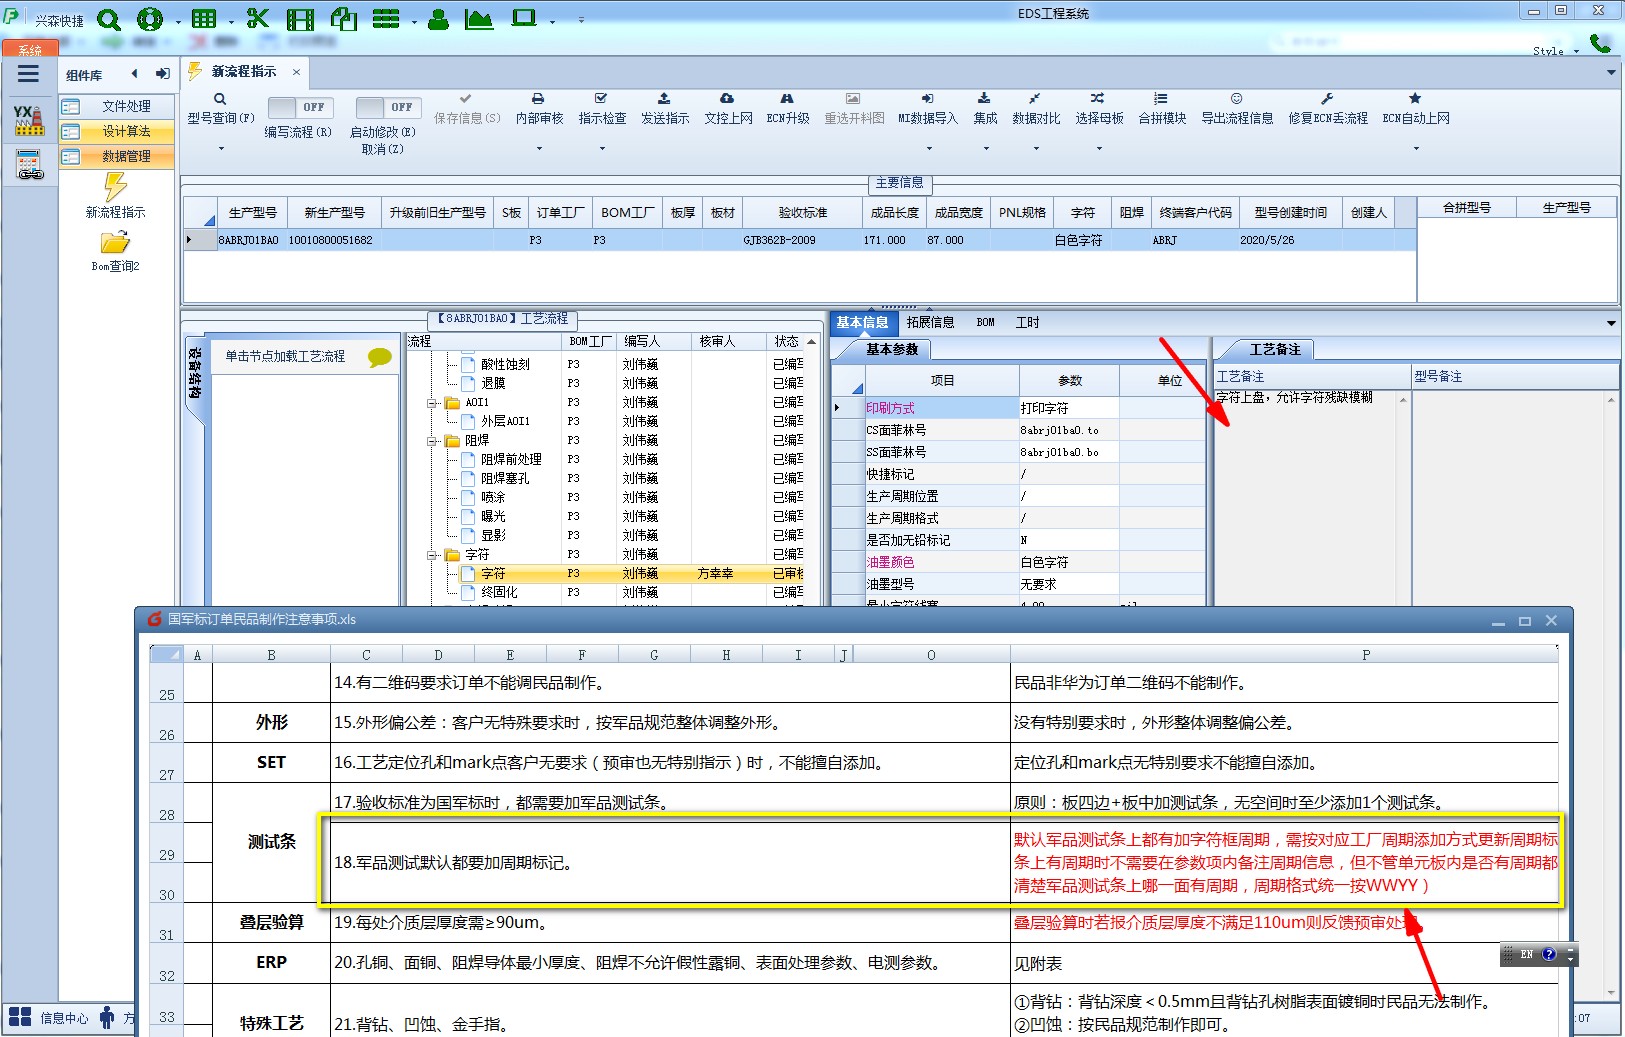This screenshot has width=1625, height=1037.
Task: Close the 新流程指示 tab
Action: [x=296, y=72]
